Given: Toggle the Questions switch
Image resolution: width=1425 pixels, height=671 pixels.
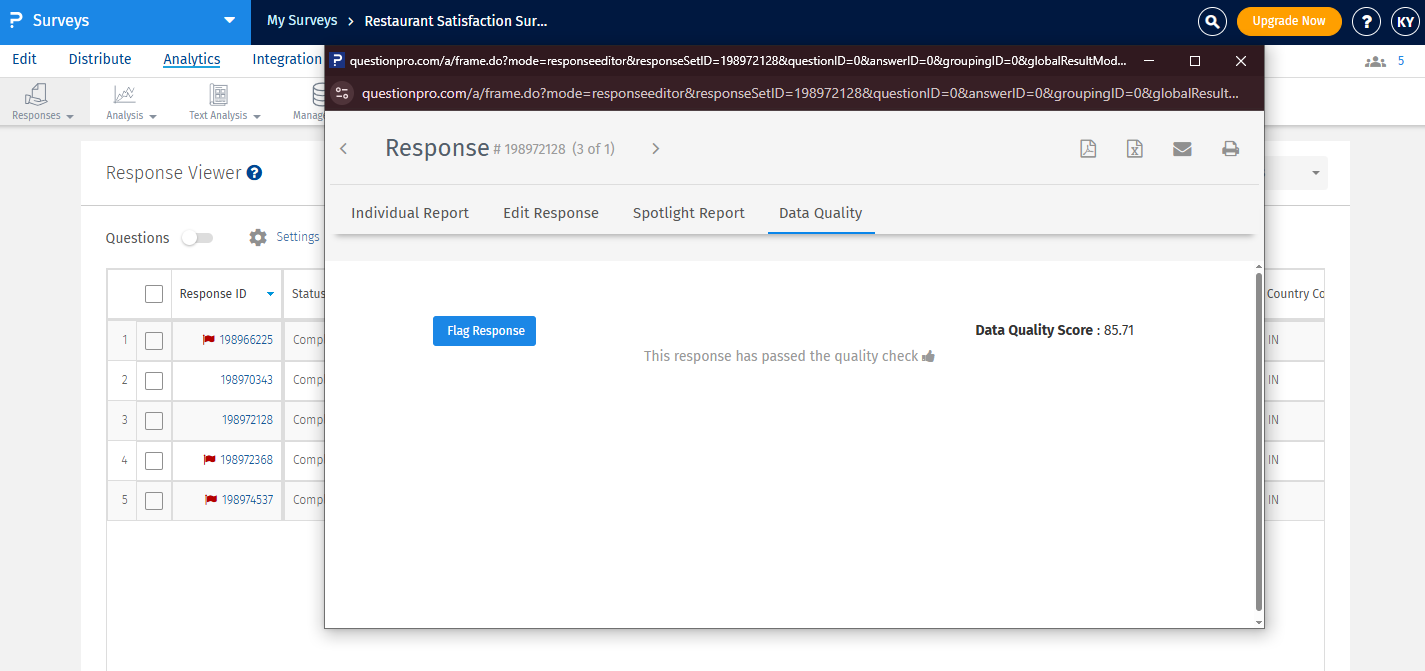Looking at the screenshot, I should [x=196, y=237].
